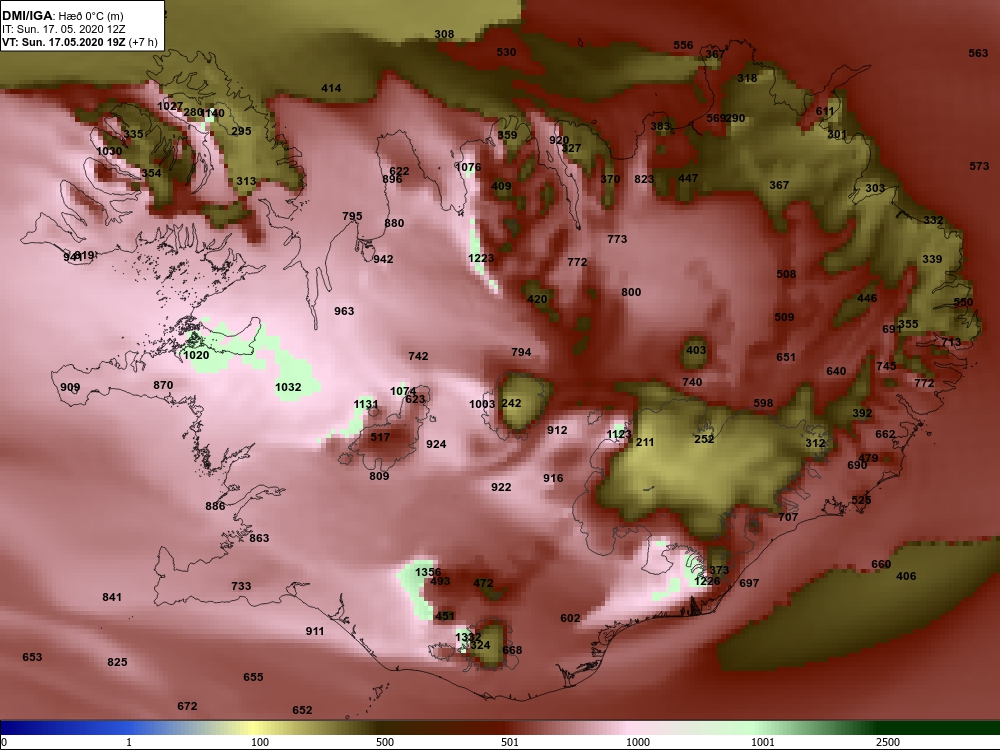Viewport: 1000px width, 750px height.
Task: Click the number 742 on the map
Action: point(418,357)
